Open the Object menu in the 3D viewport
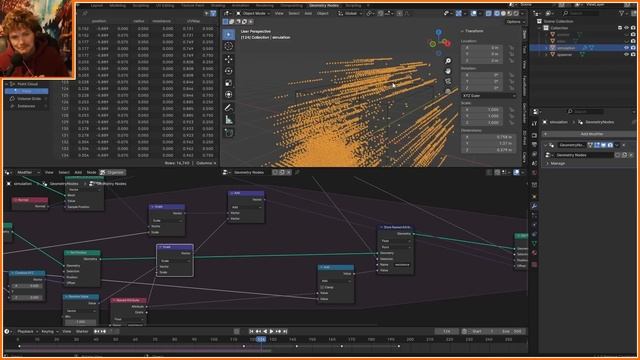Viewport: 640px width, 360px height. 322,13
